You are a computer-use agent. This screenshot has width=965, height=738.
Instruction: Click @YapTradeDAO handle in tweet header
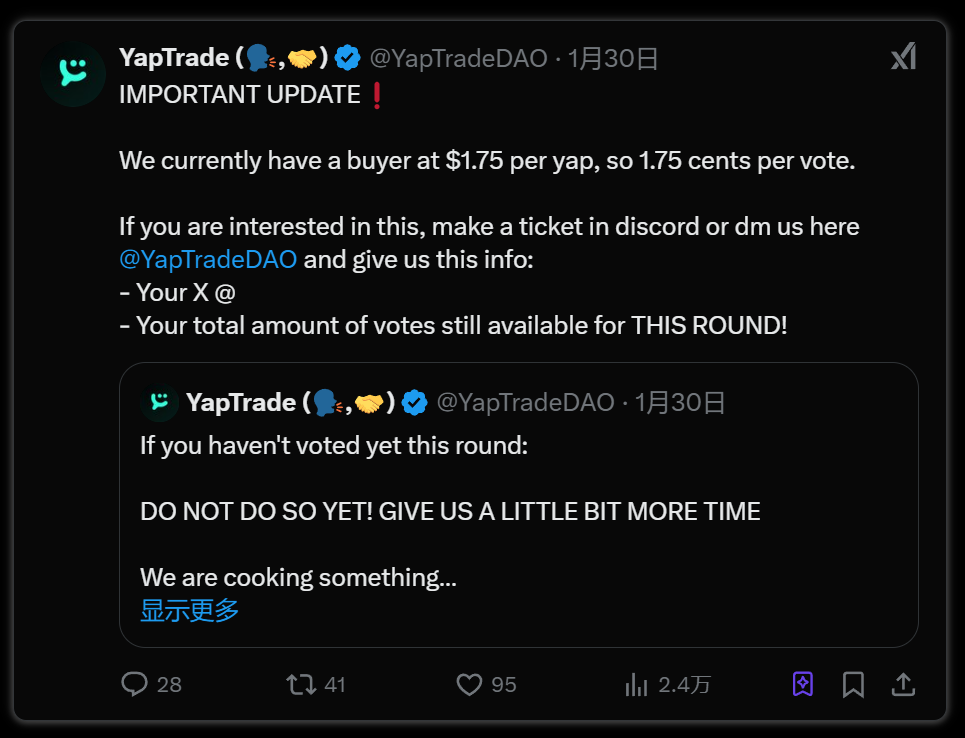(x=458, y=58)
